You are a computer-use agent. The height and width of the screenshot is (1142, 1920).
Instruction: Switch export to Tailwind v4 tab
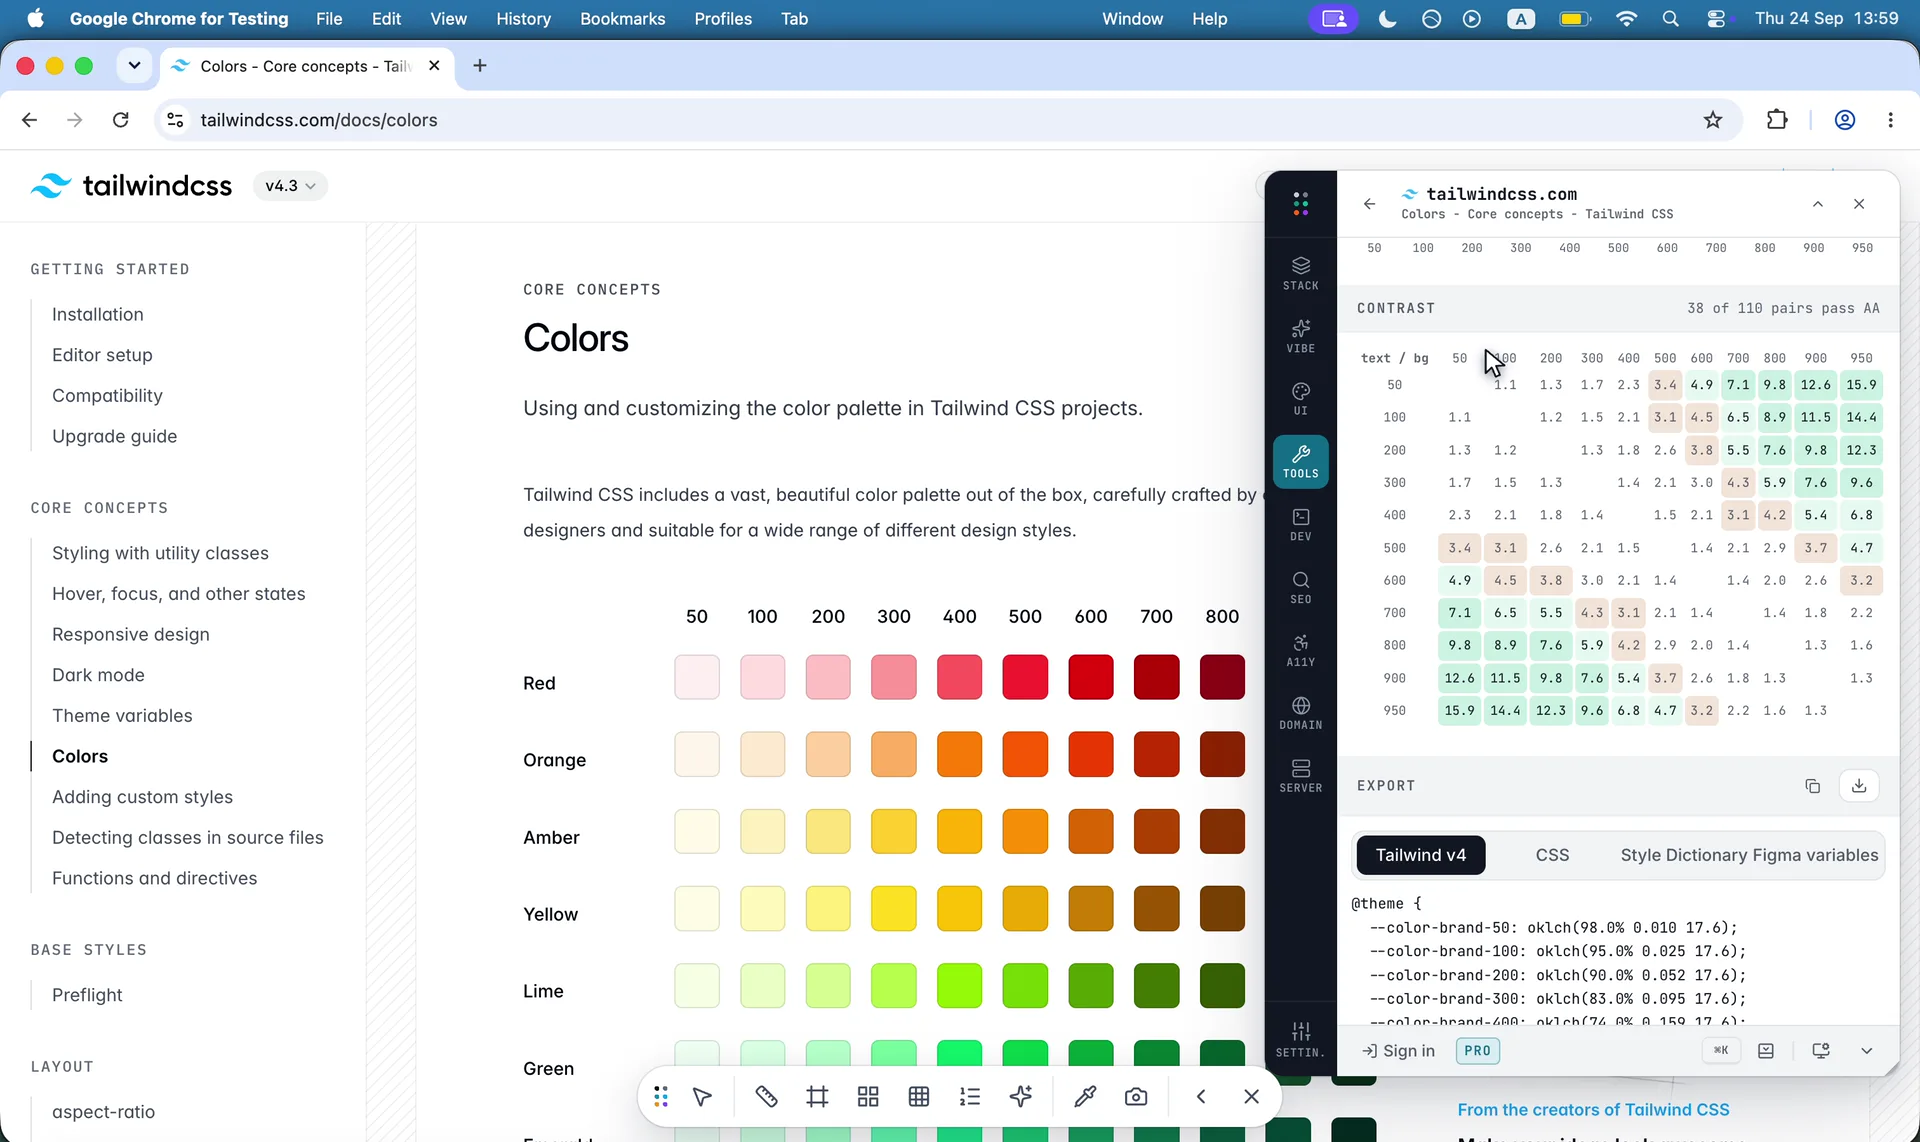[1420, 855]
